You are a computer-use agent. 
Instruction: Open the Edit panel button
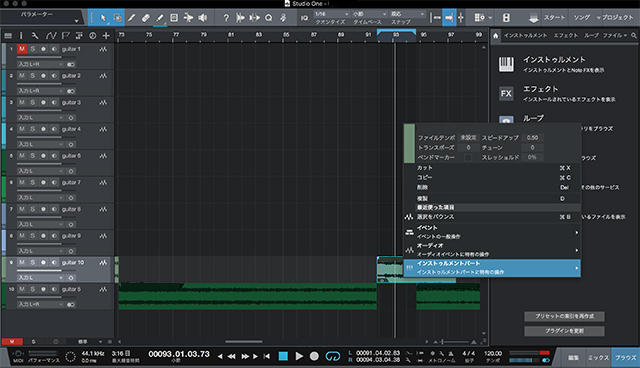(x=573, y=358)
